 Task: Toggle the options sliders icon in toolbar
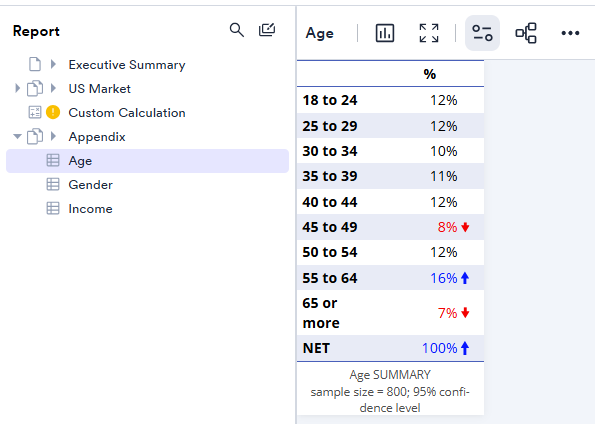pyautogui.click(x=482, y=33)
